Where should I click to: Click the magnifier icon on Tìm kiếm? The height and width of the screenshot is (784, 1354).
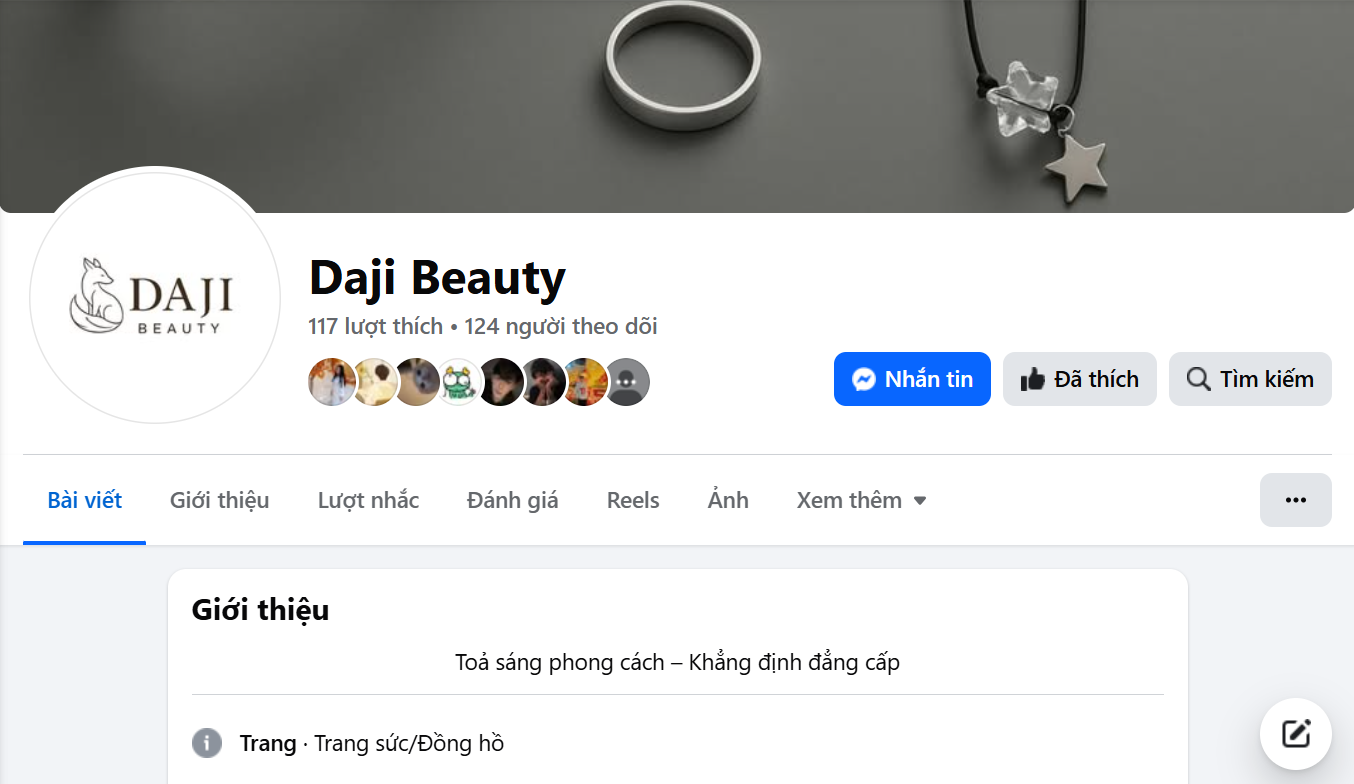[x=1198, y=379]
